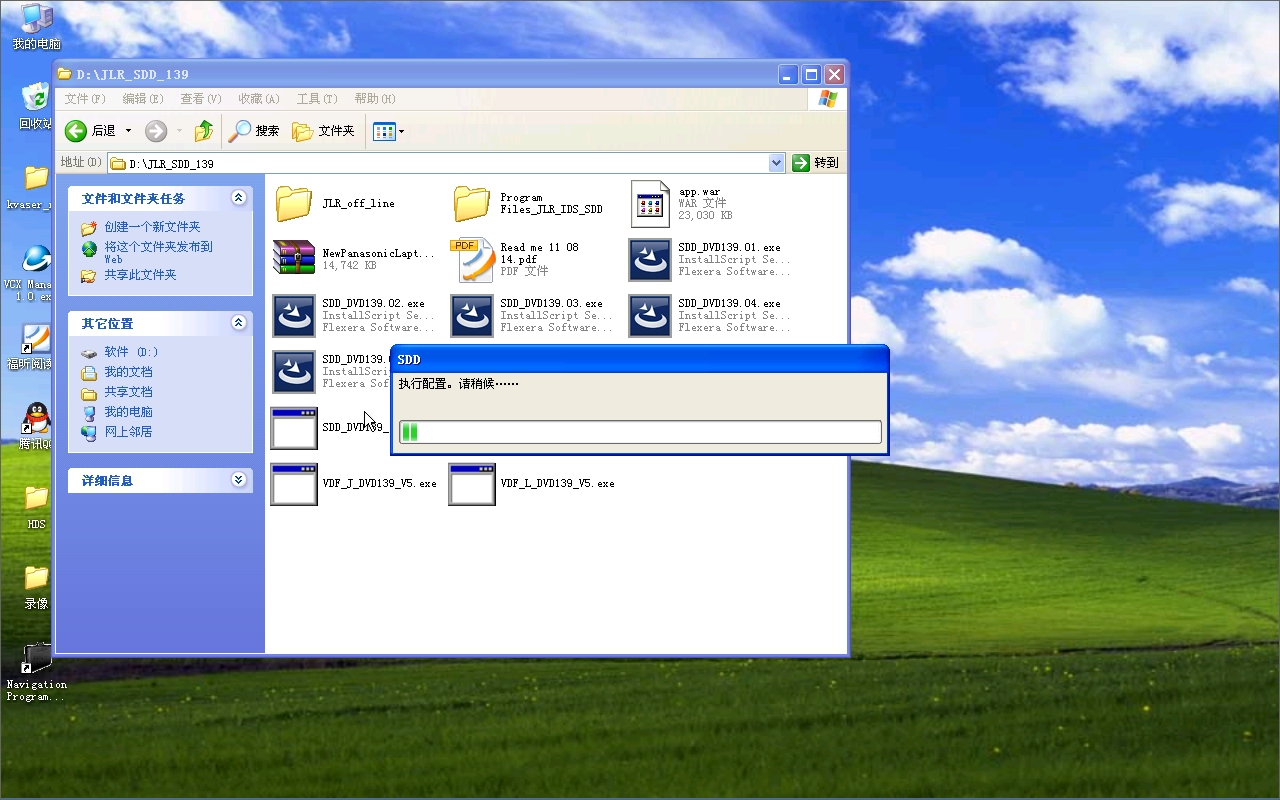Click 共享此文件夹 link

140,275
